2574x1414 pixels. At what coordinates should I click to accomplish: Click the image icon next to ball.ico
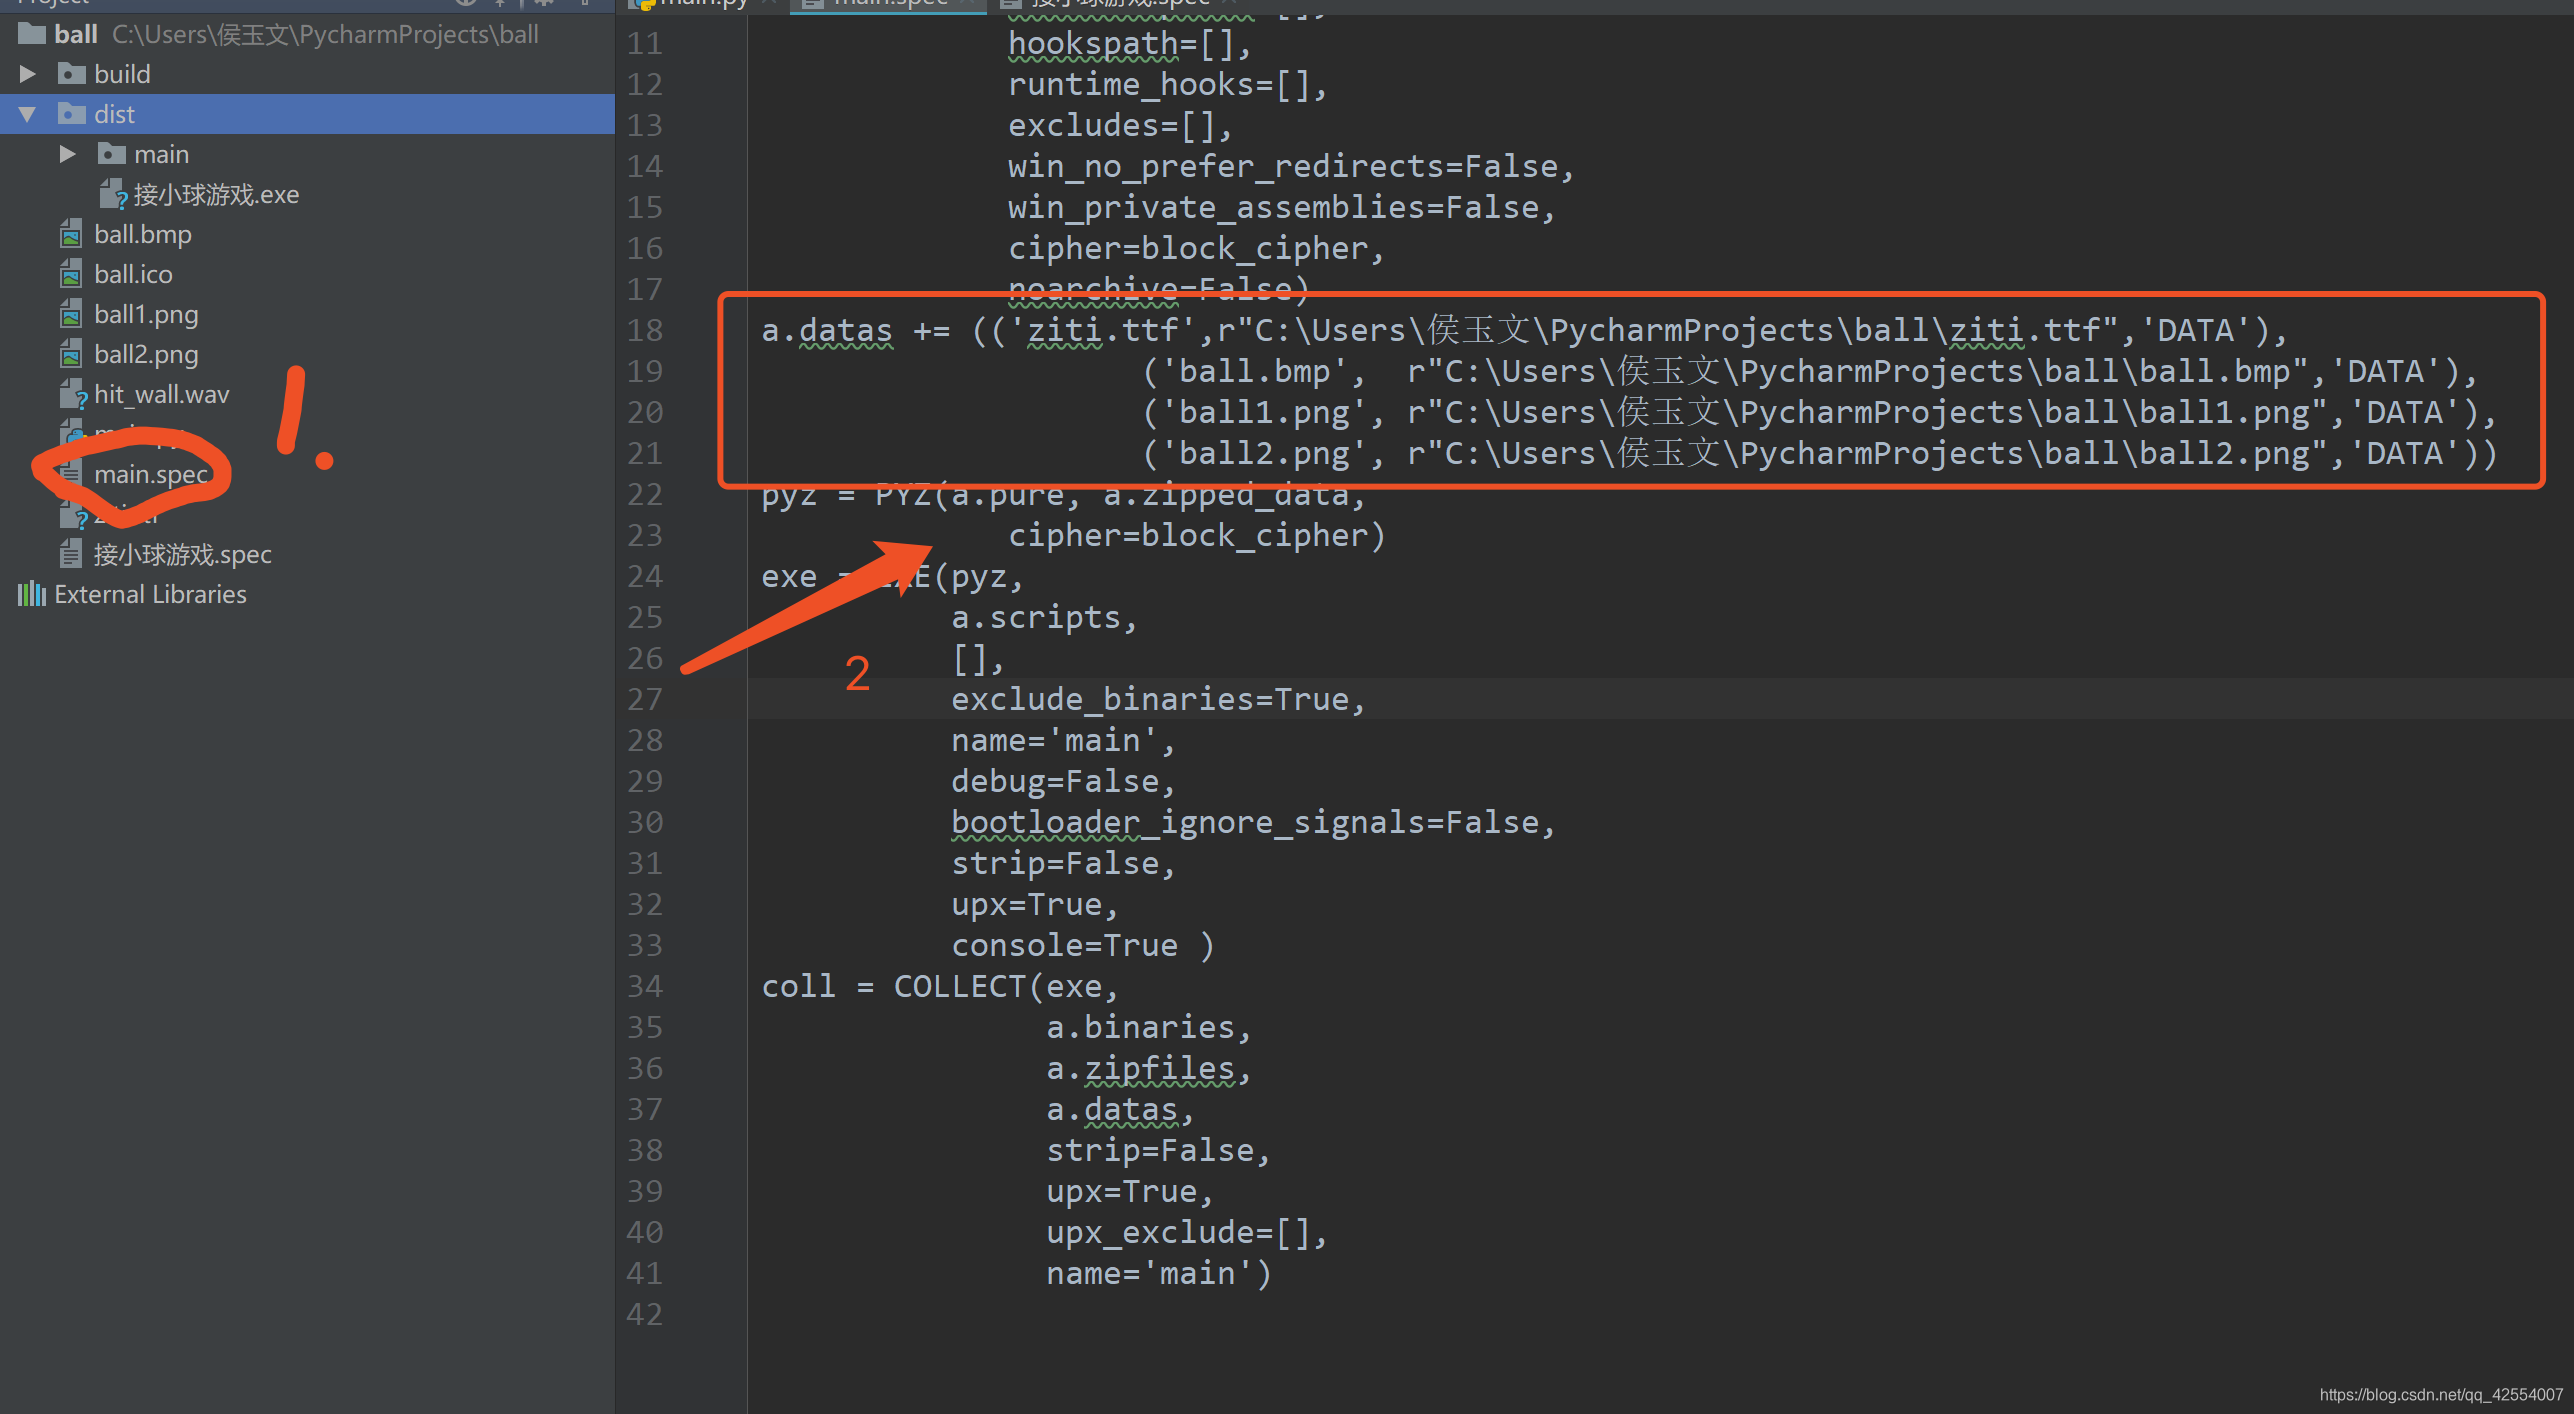coord(71,273)
